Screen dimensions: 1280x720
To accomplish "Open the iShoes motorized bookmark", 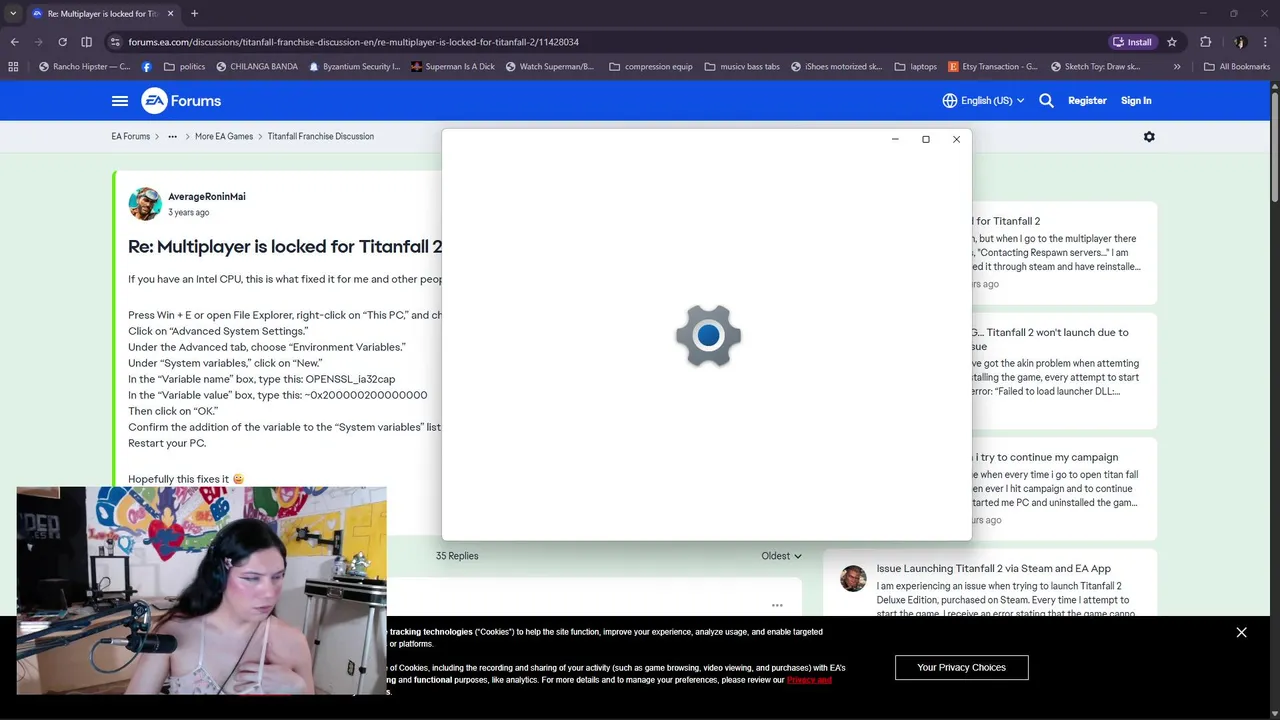I will point(836,67).
